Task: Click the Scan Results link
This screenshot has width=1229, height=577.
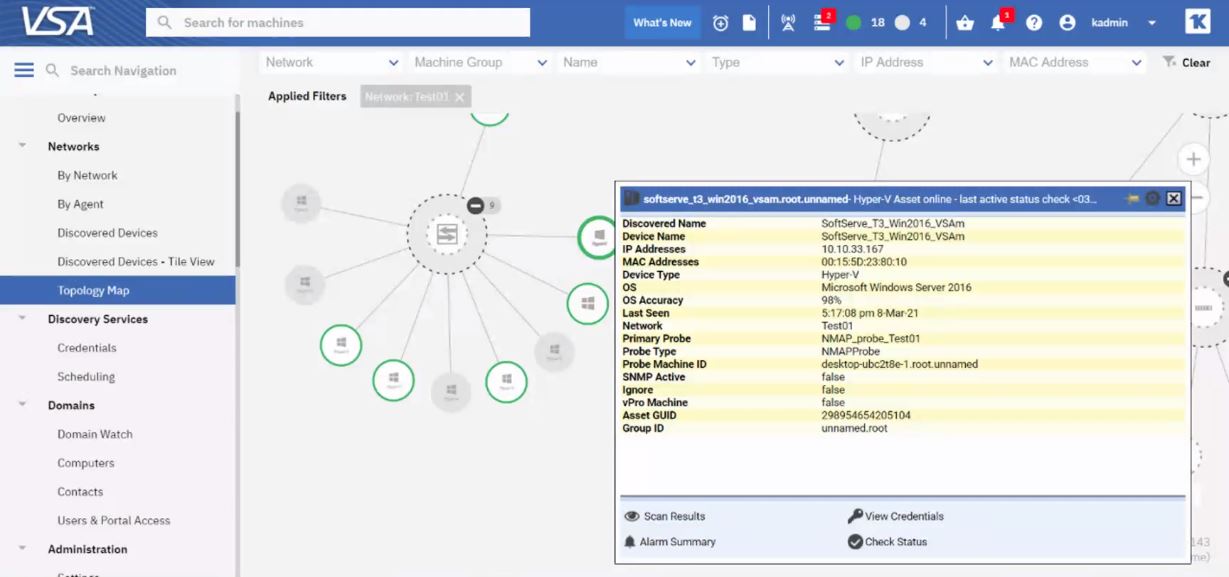Action: pos(675,516)
